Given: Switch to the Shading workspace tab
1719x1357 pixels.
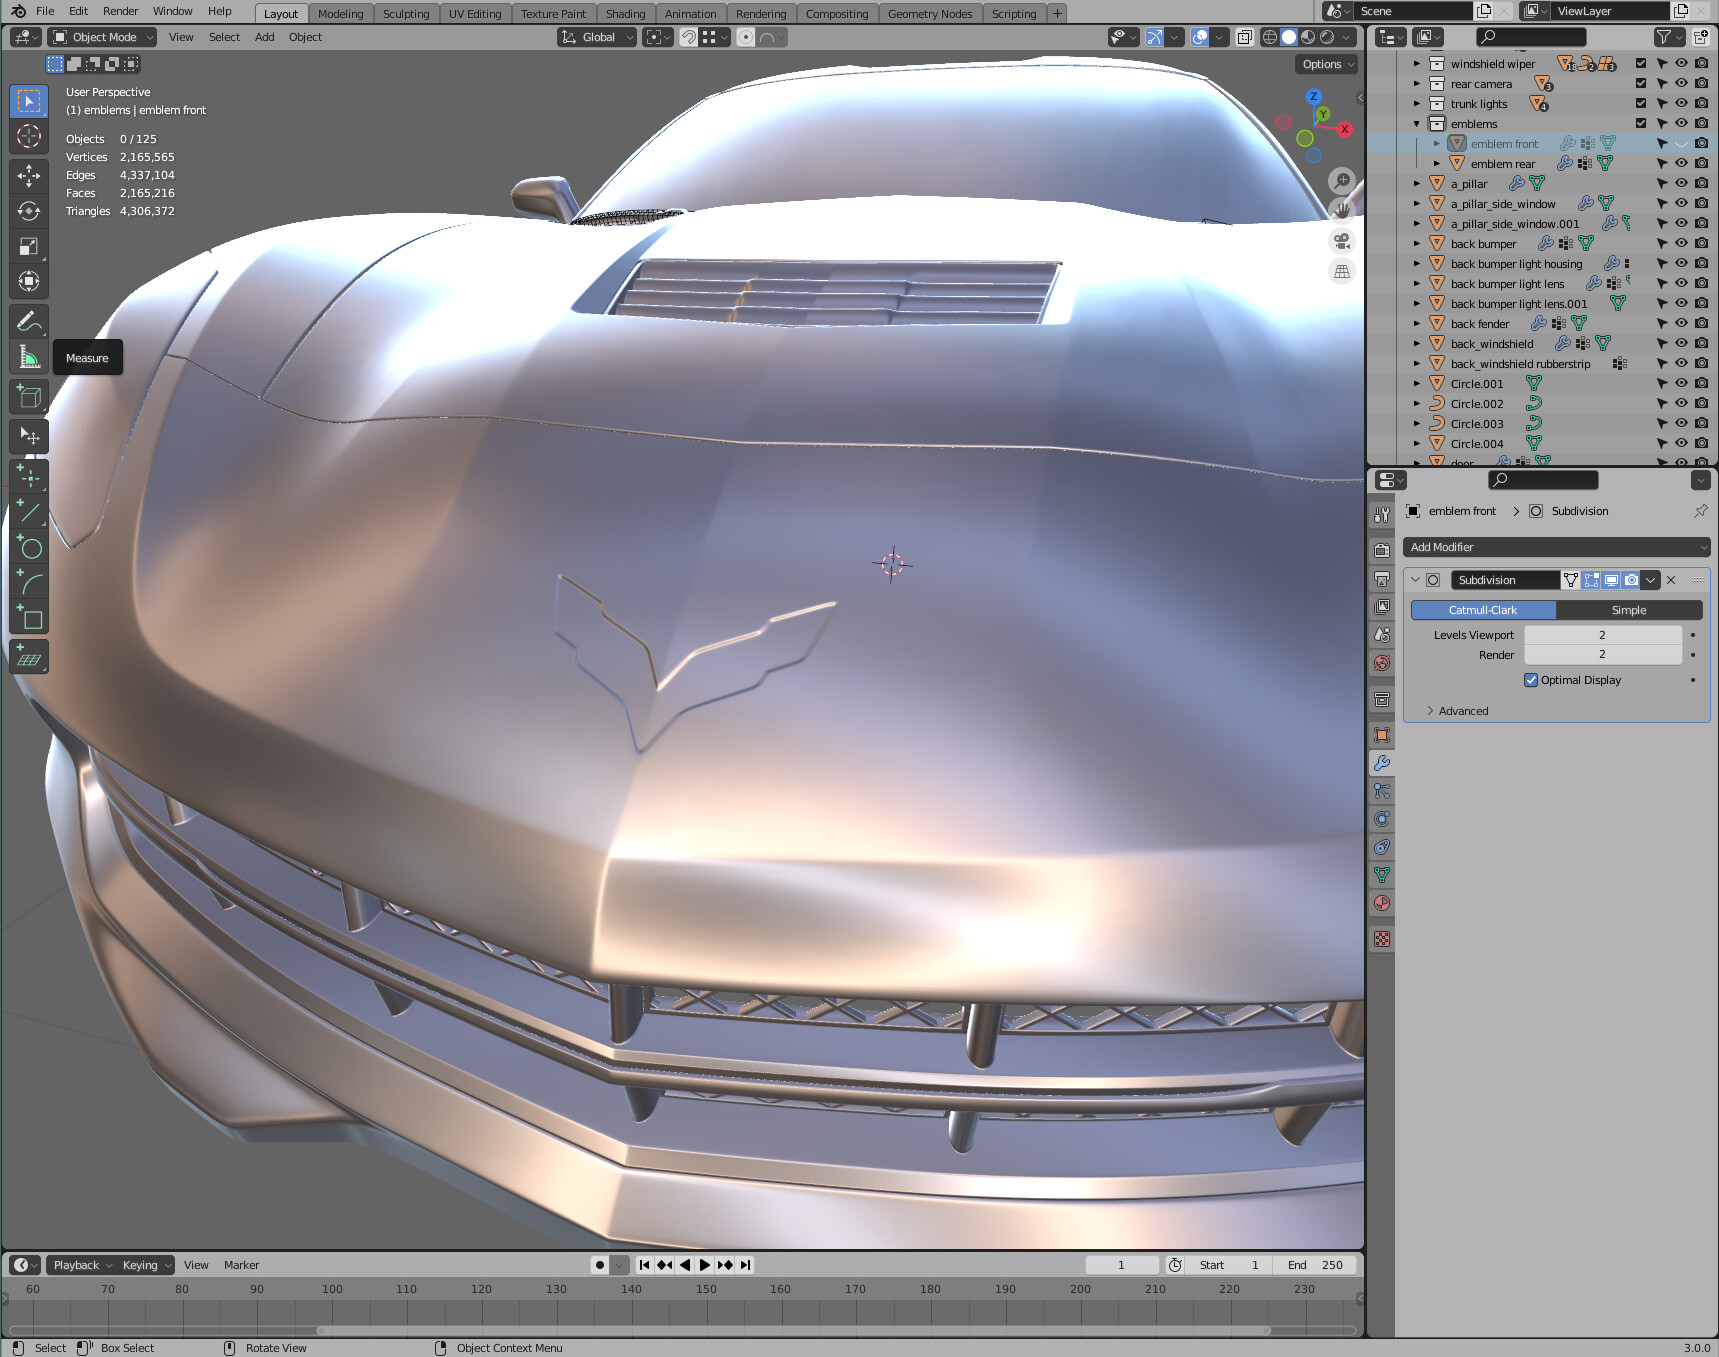Looking at the screenshot, I should 625,14.
